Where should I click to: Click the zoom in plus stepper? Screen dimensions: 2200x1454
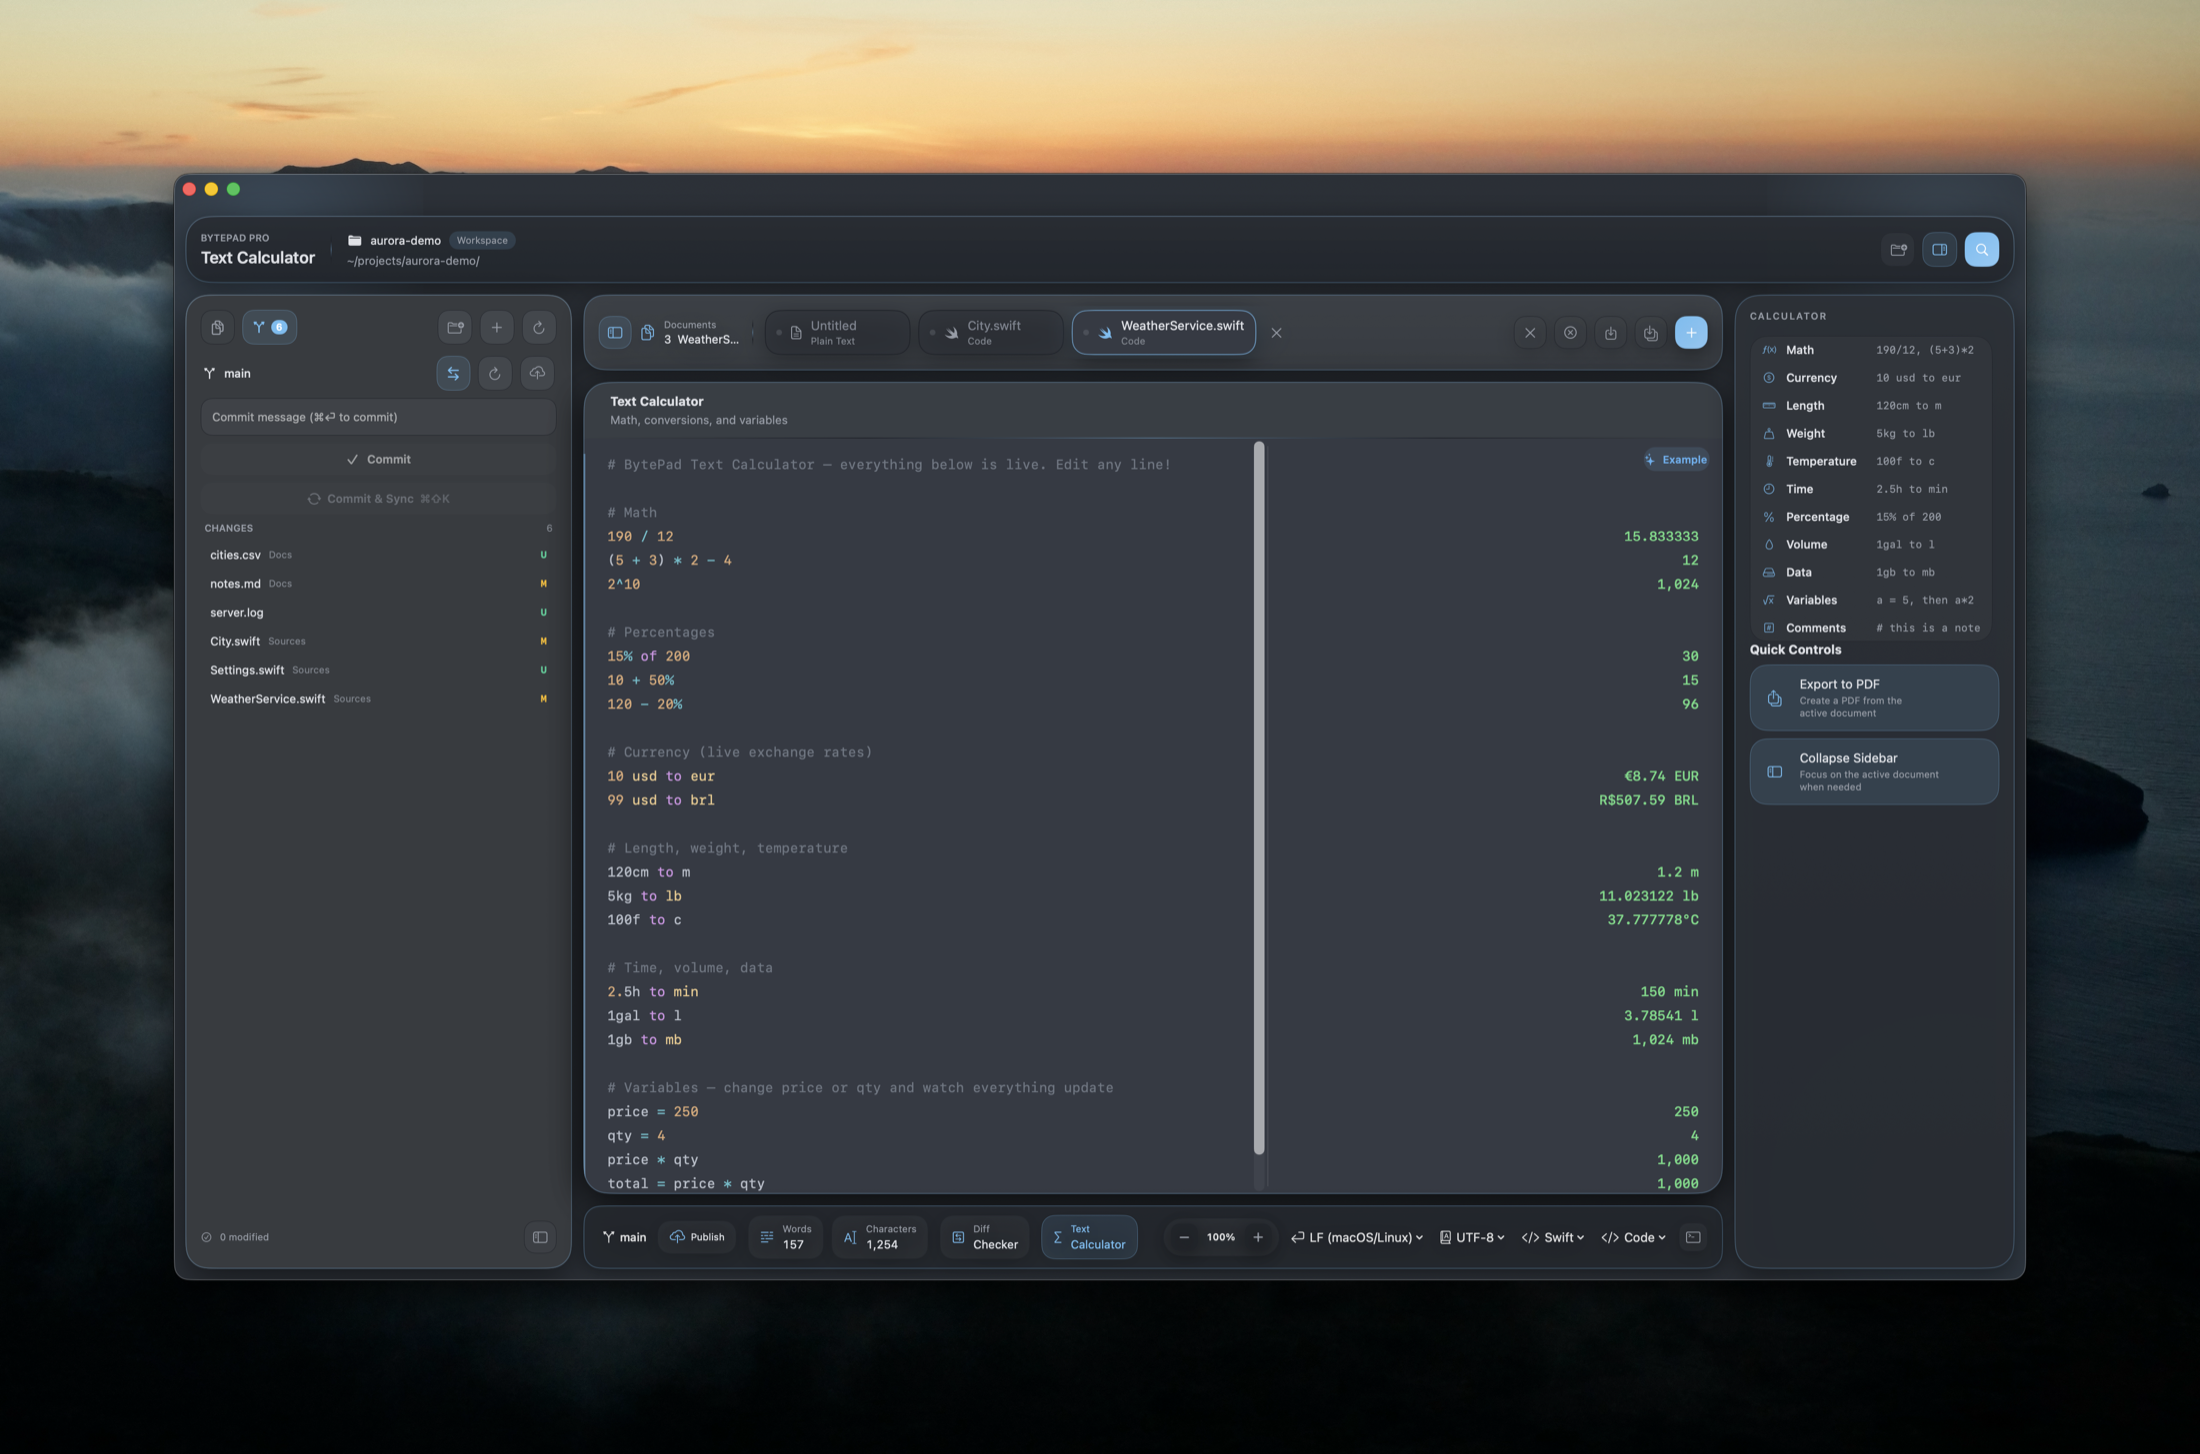[x=1258, y=1237]
